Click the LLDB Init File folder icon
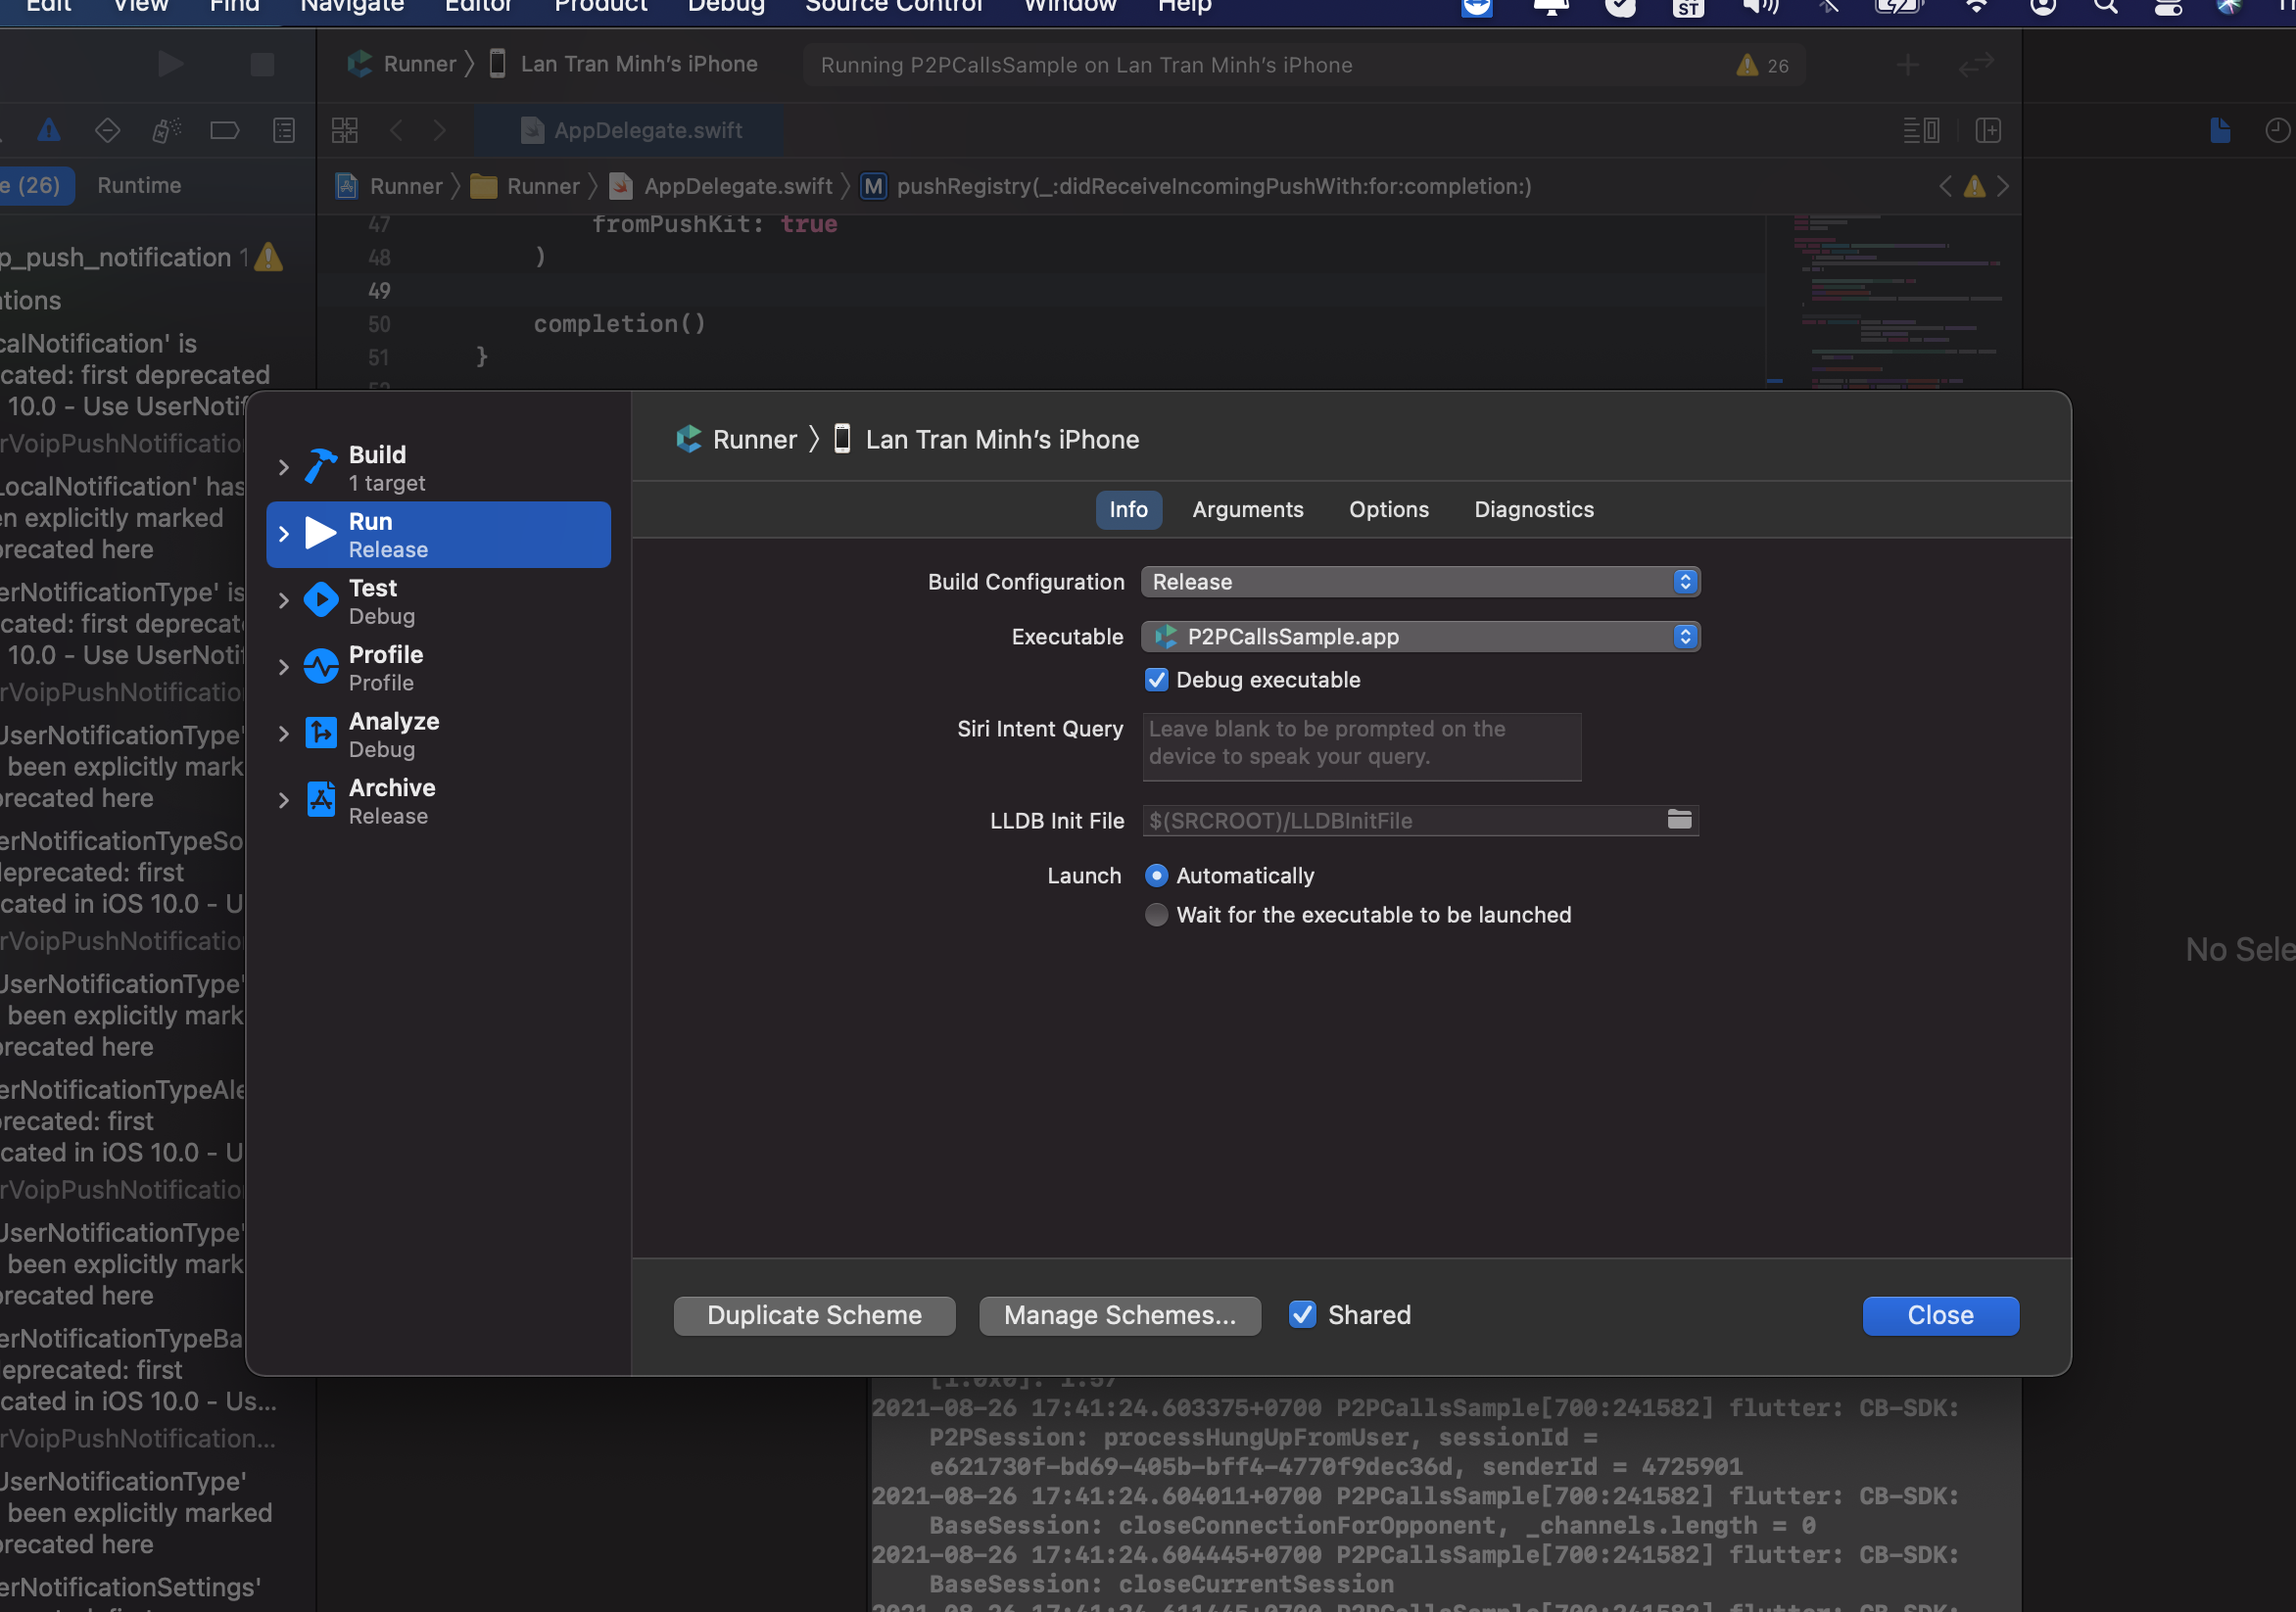Screen dimensions: 2296x1612 pyautogui.click(x=1679, y=820)
